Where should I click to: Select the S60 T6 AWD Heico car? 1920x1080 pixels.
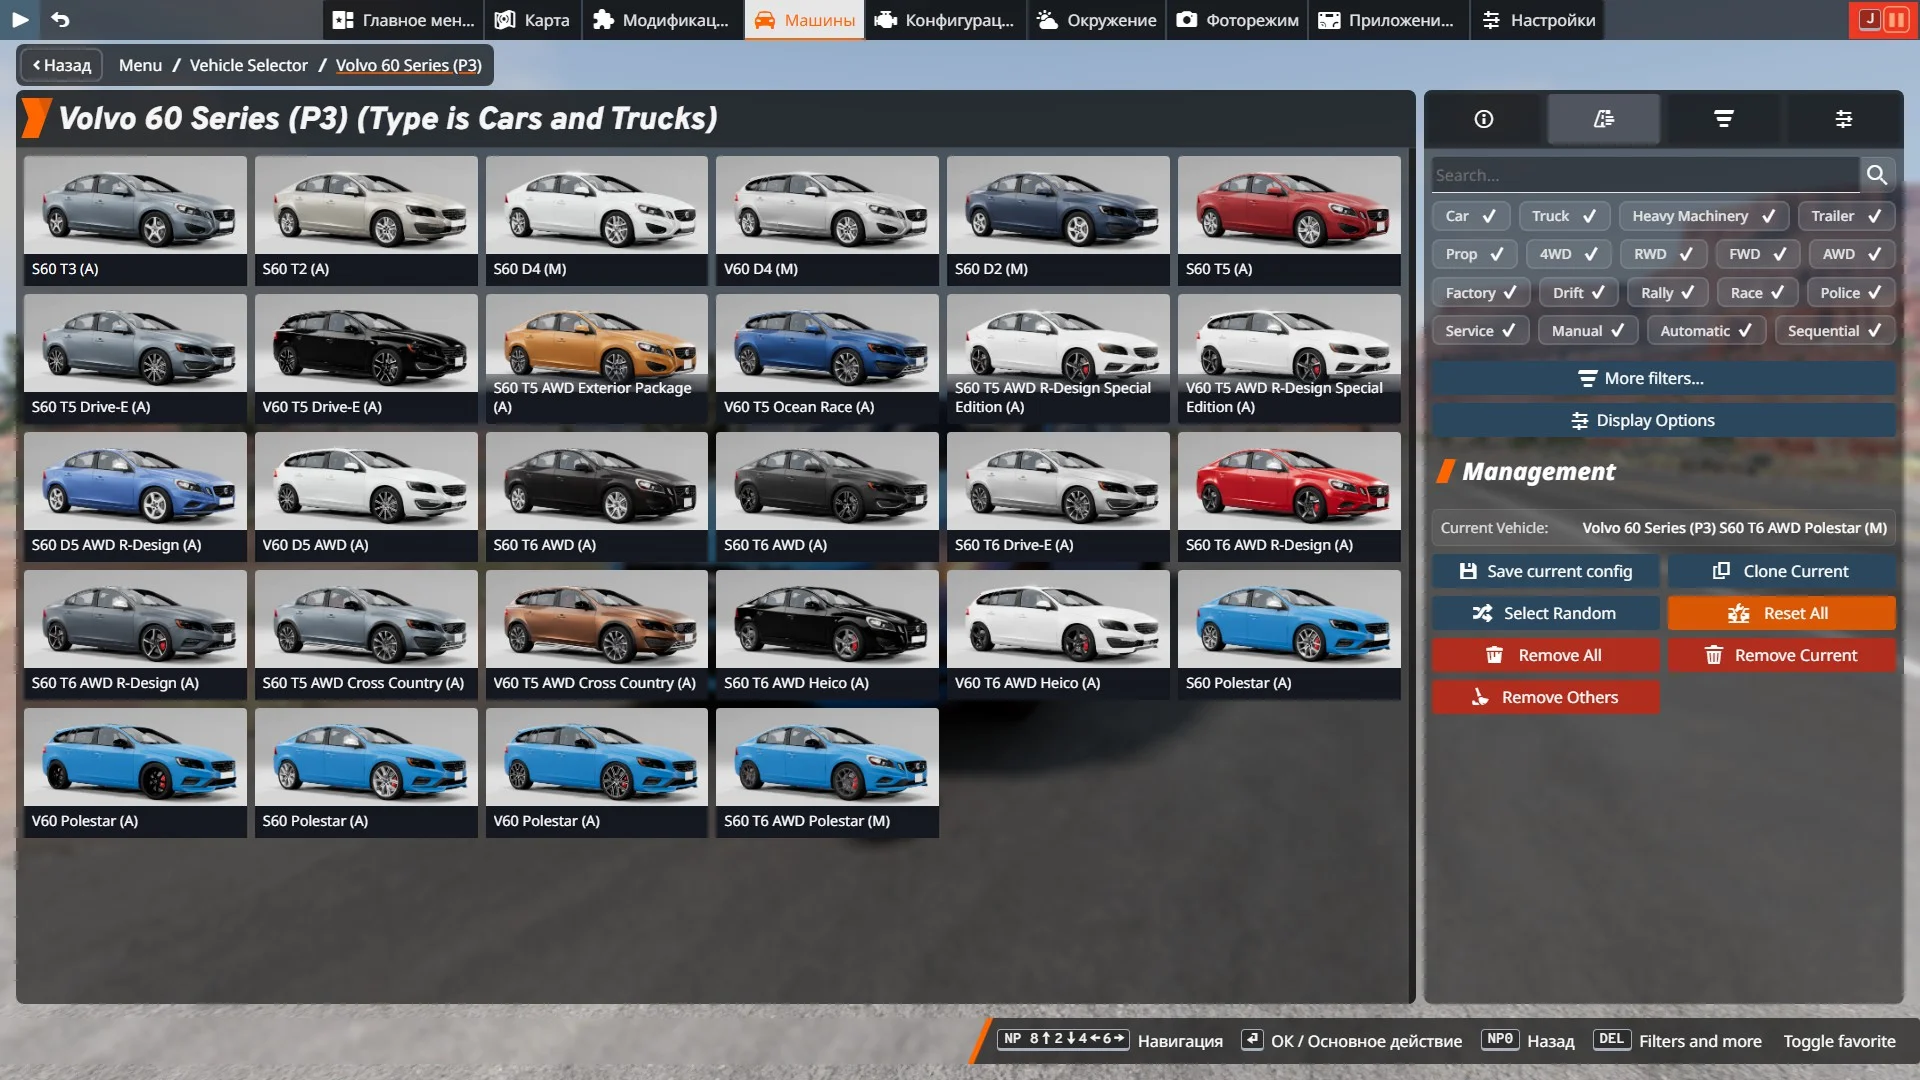tap(827, 634)
